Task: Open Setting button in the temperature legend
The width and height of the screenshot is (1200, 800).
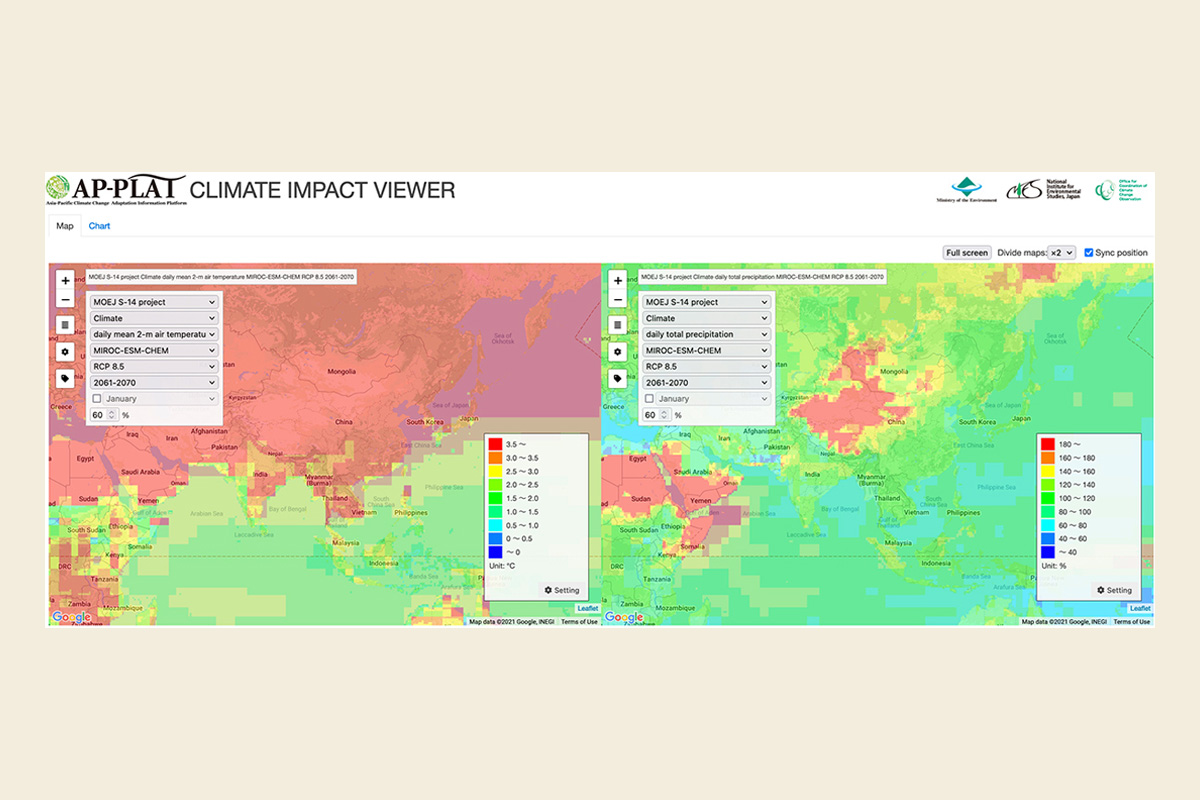Action: tap(561, 590)
